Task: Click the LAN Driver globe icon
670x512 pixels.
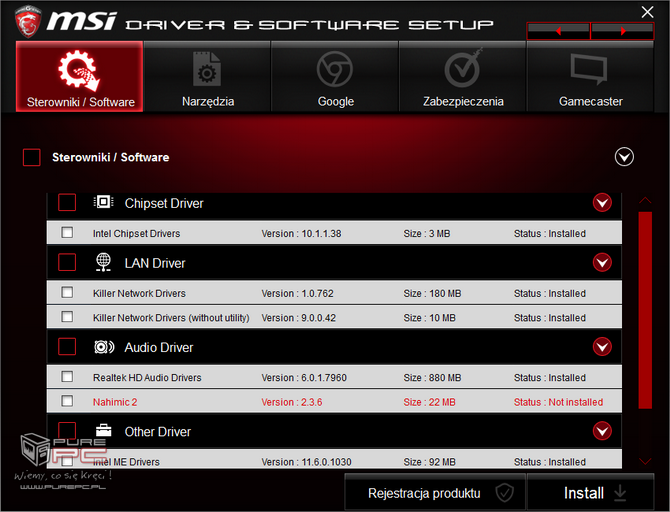Action: click(x=103, y=262)
